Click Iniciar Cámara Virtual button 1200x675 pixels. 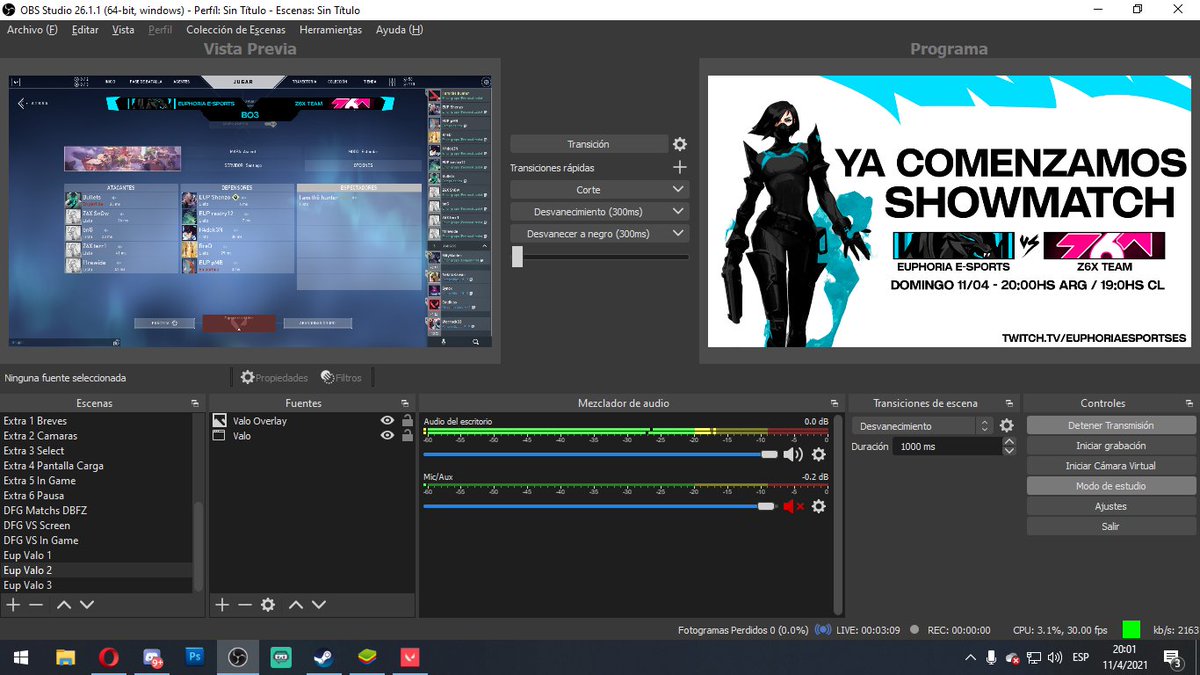pos(1110,466)
